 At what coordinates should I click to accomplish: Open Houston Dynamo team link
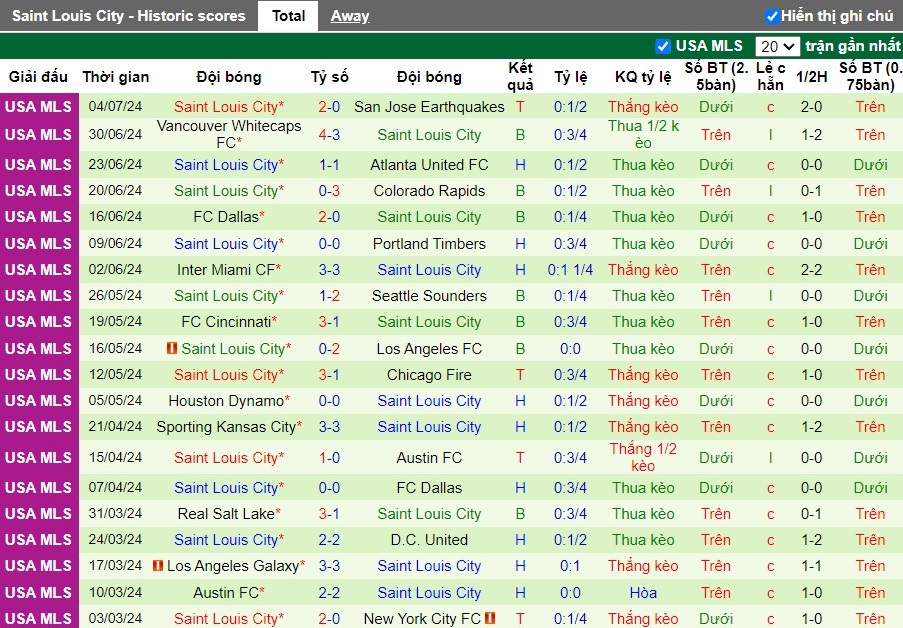tap(226, 400)
